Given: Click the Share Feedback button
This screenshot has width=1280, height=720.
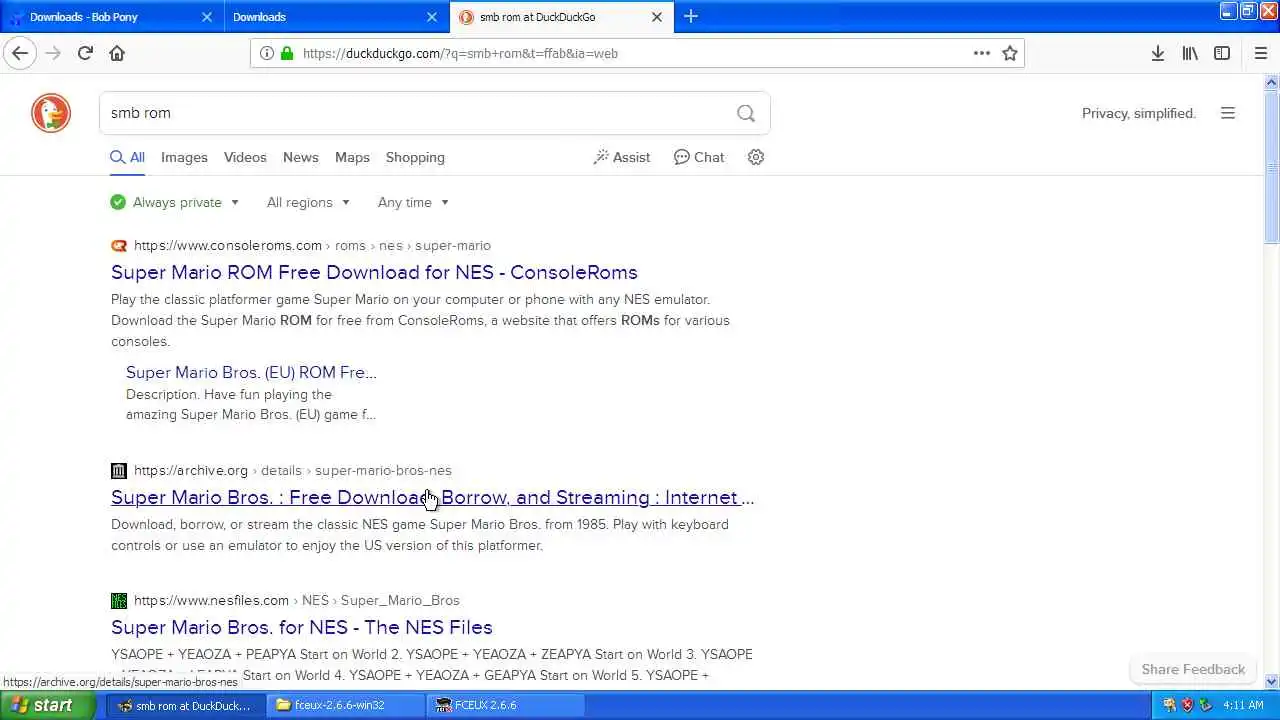Looking at the screenshot, I should tap(1193, 669).
